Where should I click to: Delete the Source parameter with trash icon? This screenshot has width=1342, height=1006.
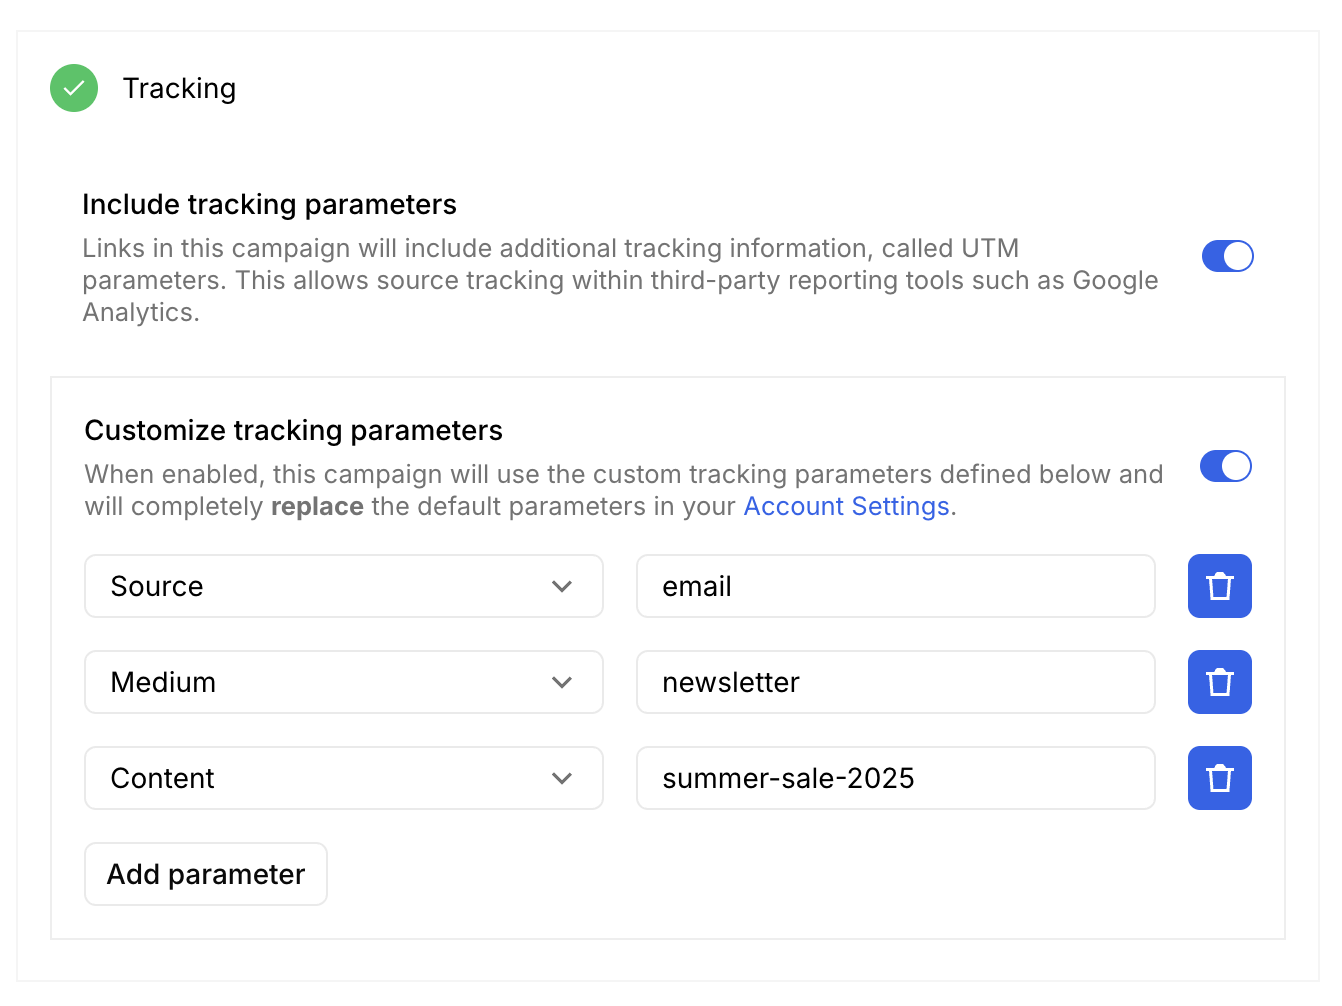click(1219, 586)
